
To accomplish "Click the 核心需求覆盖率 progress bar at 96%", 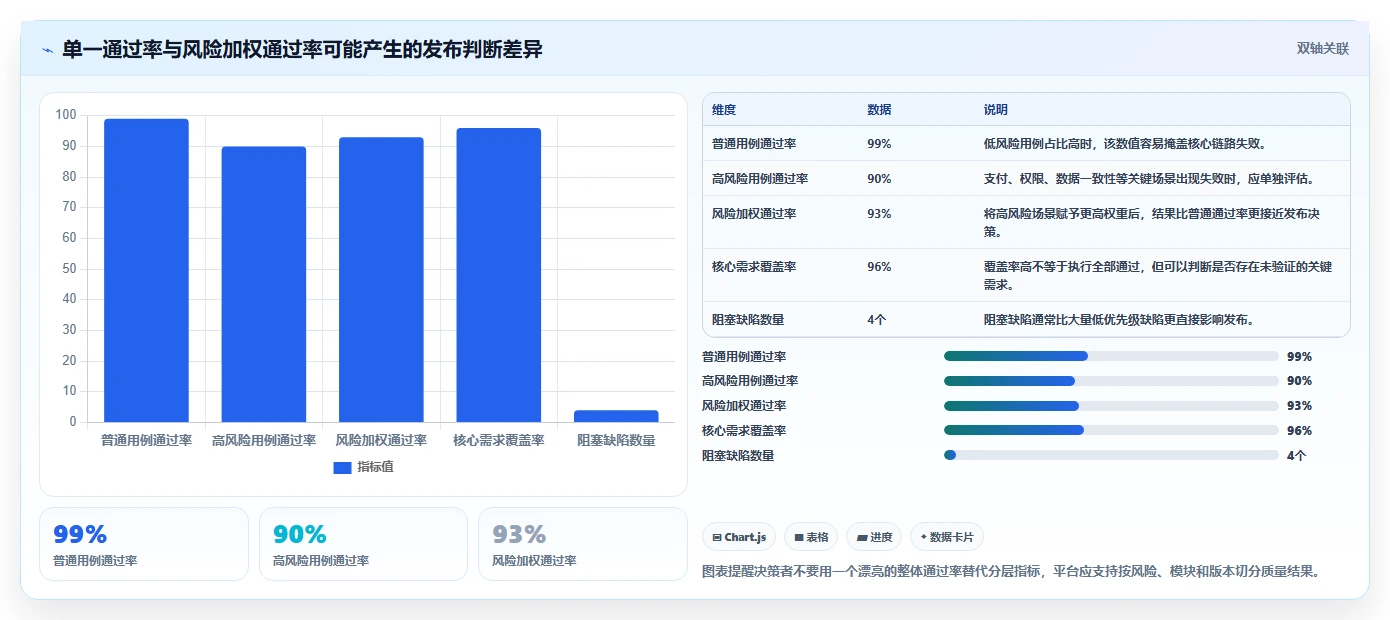I will [x=1111, y=430].
